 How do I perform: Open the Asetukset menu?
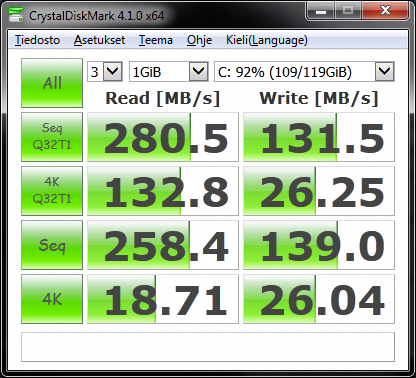point(99,40)
